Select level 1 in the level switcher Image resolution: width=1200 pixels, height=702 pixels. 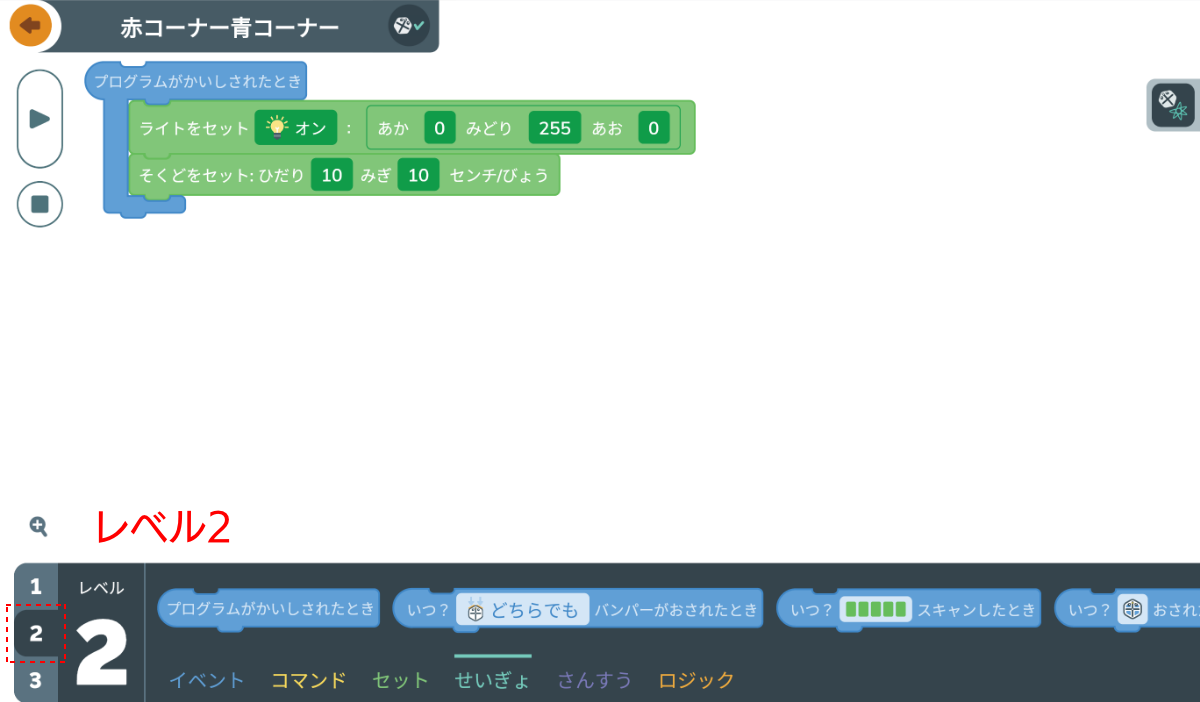[36, 588]
